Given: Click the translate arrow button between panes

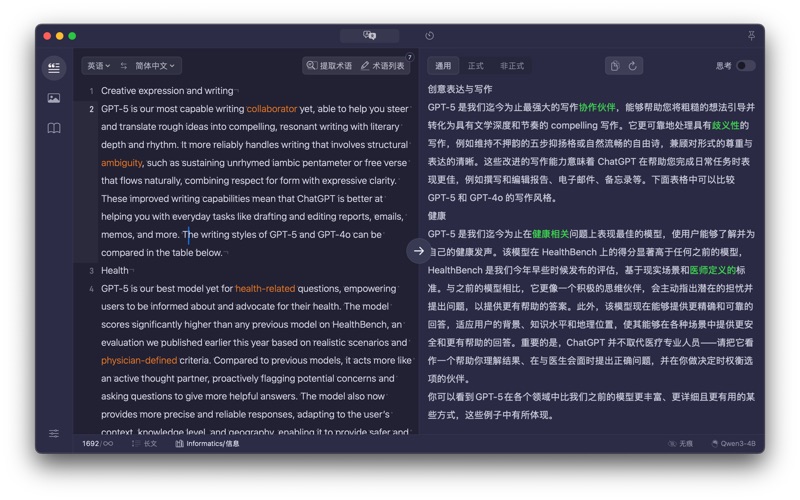Looking at the screenshot, I should click(x=418, y=251).
